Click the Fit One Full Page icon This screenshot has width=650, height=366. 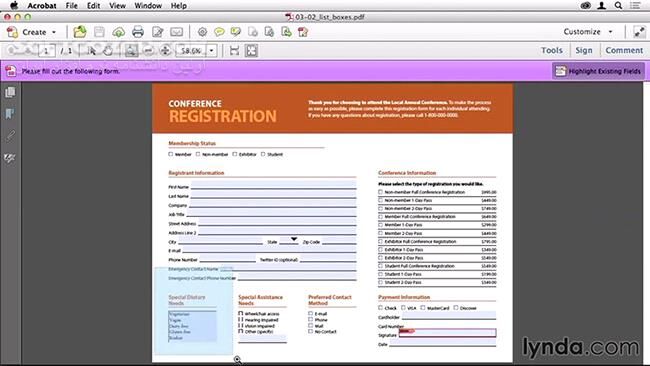[x=251, y=51]
